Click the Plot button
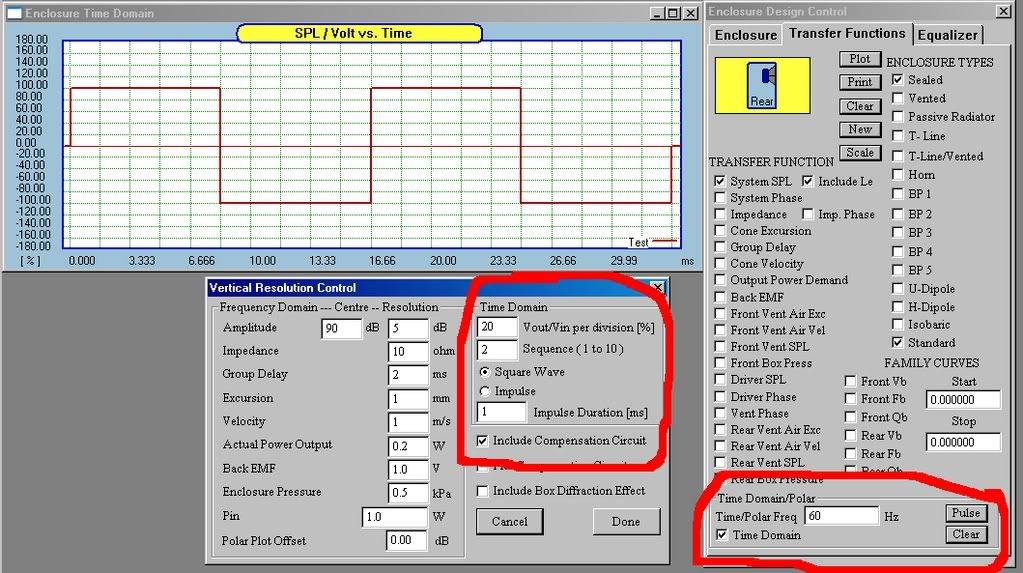This screenshot has height=573, width=1023. (859, 59)
